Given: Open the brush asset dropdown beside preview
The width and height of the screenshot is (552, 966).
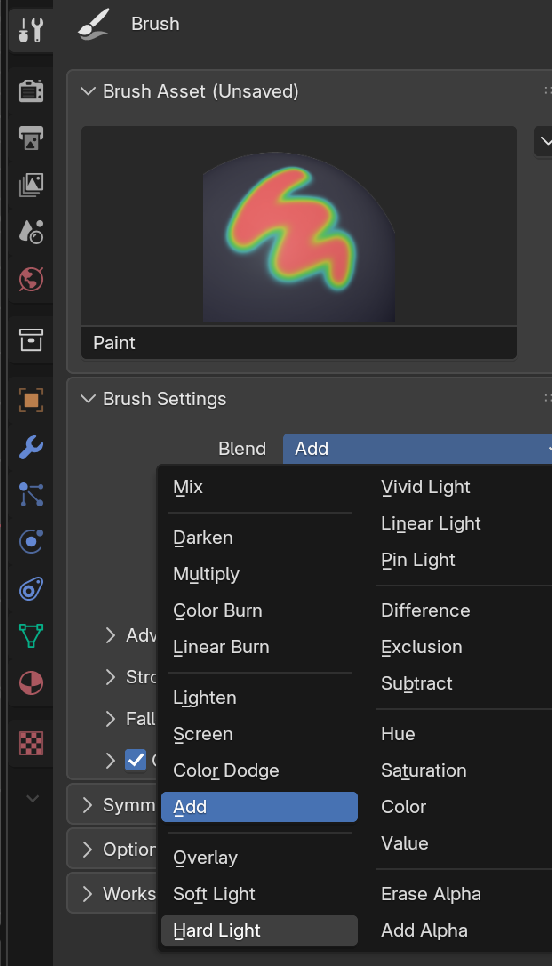Looking at the screenshot, I should (543, 142).
